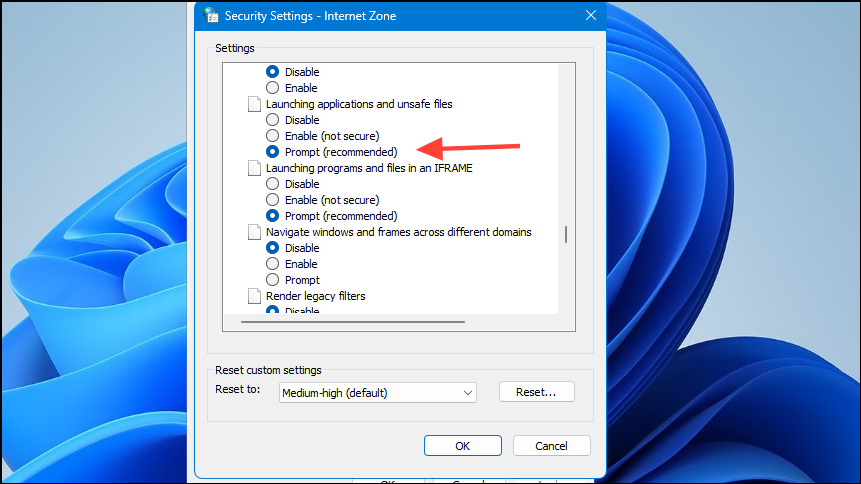This screenshot has width=861, height=484.
Task: Click the Reset... button
Action: 536,392
